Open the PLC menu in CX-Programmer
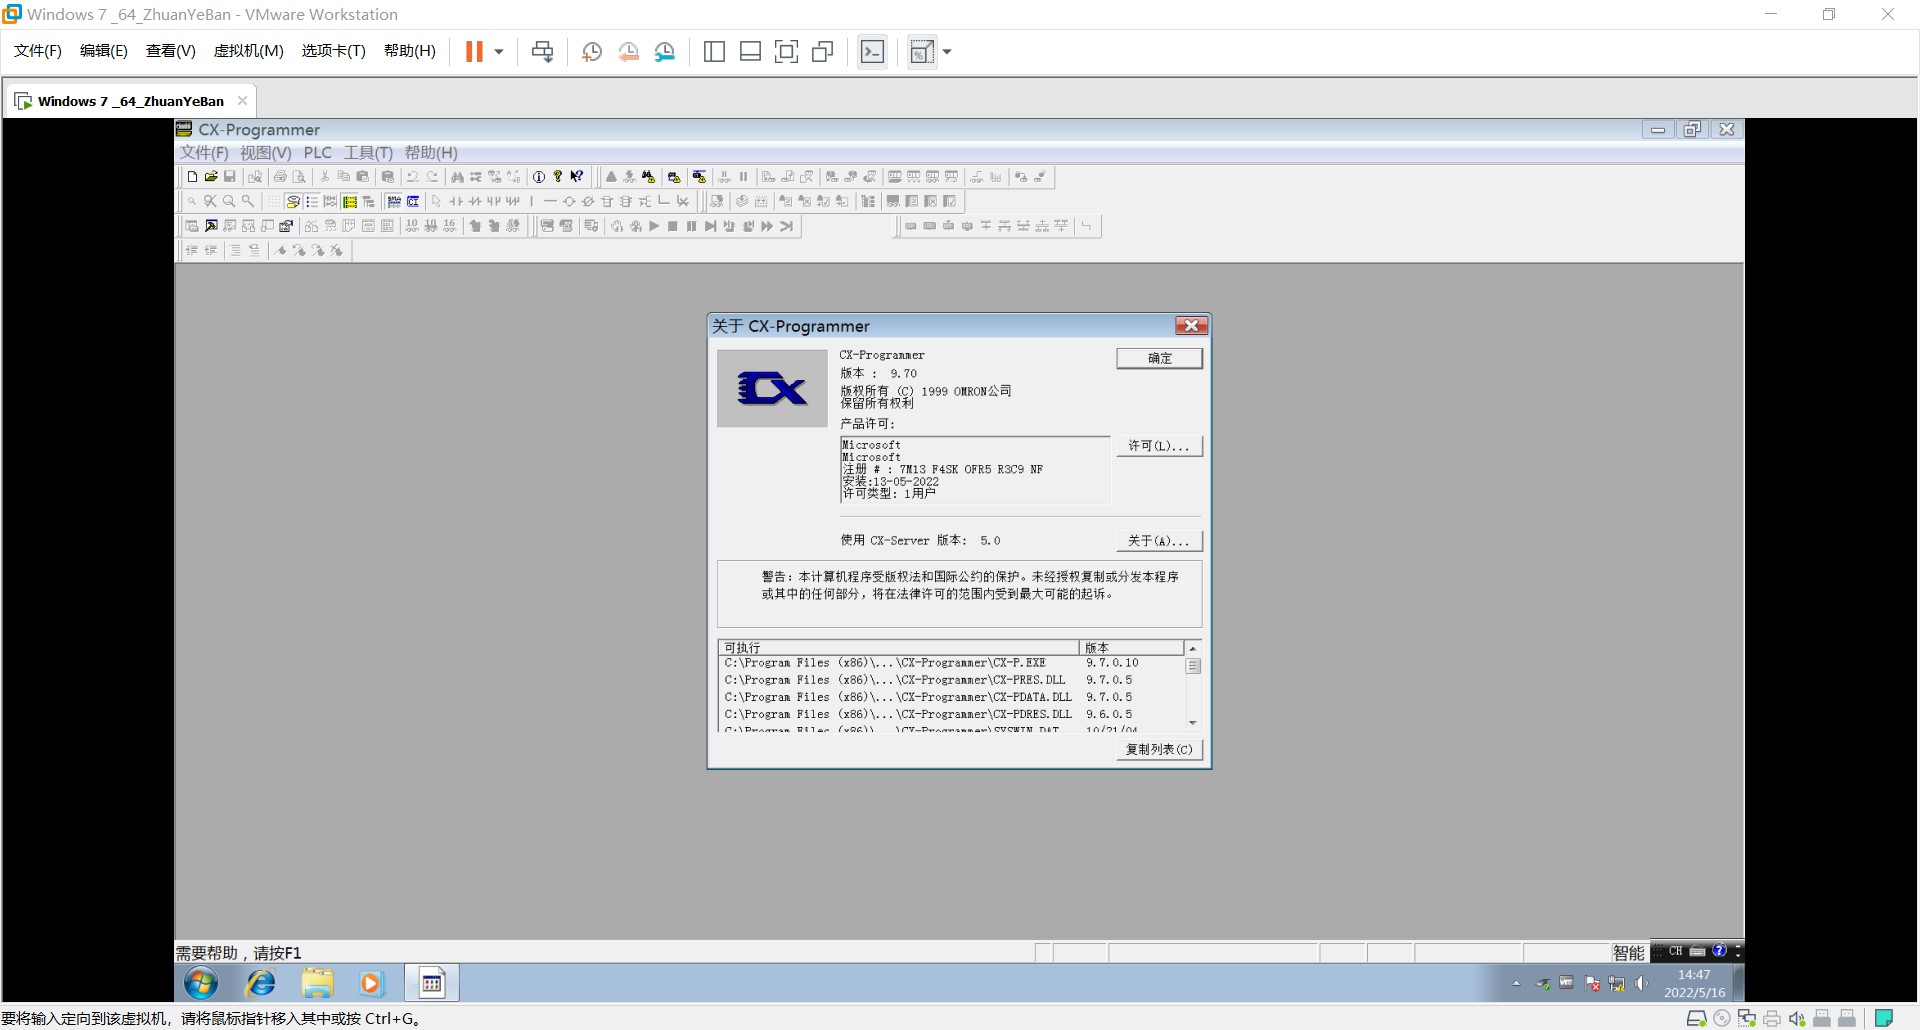This screenshot has width=1920, height=1030. click(x=317, y=153)
